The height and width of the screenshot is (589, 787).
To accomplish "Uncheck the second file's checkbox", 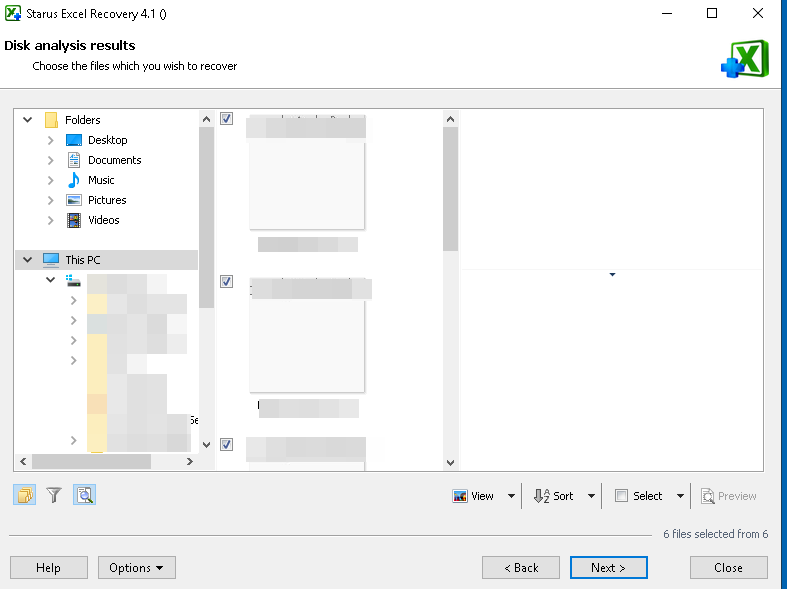I will pos(226,281).
